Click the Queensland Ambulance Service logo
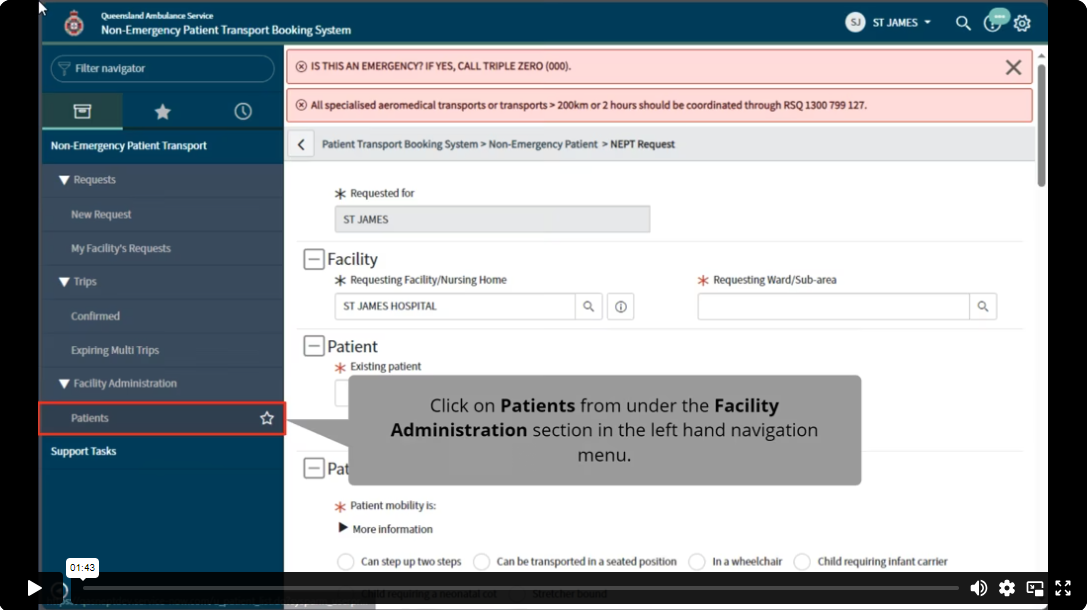 click(x=73, y=24)
